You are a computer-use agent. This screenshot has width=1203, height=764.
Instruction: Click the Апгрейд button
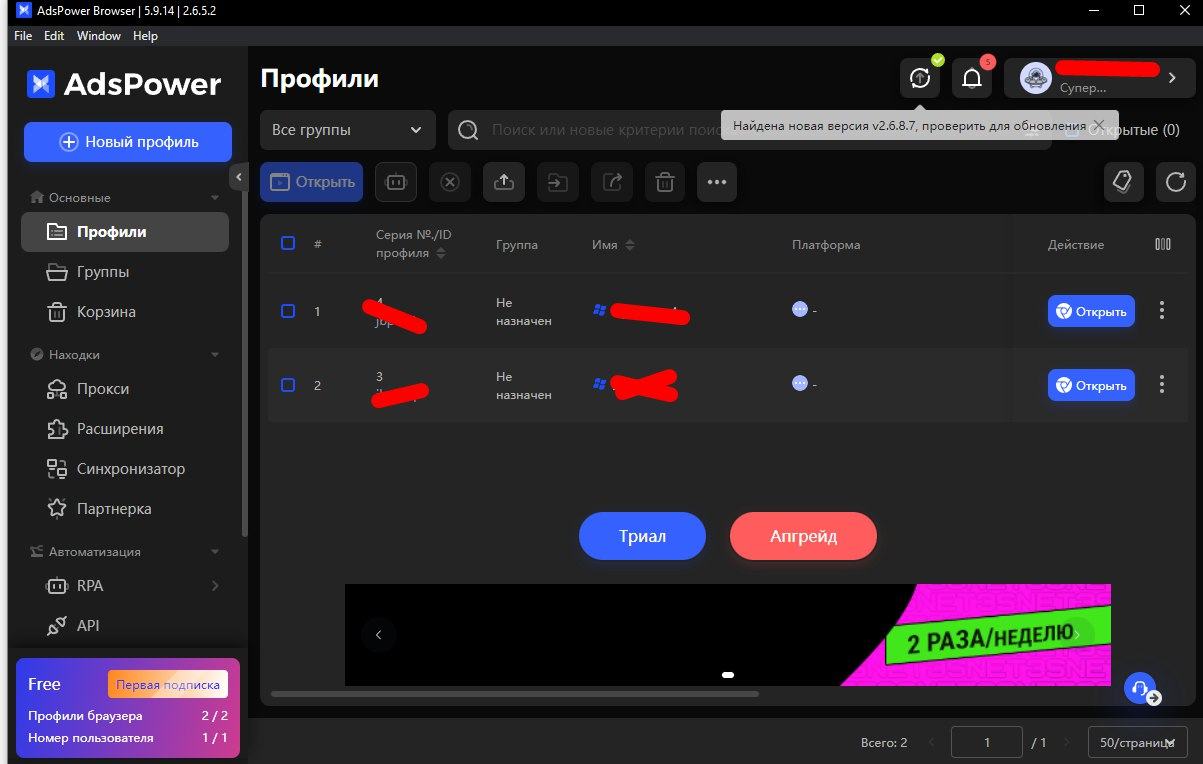(803, 536)
